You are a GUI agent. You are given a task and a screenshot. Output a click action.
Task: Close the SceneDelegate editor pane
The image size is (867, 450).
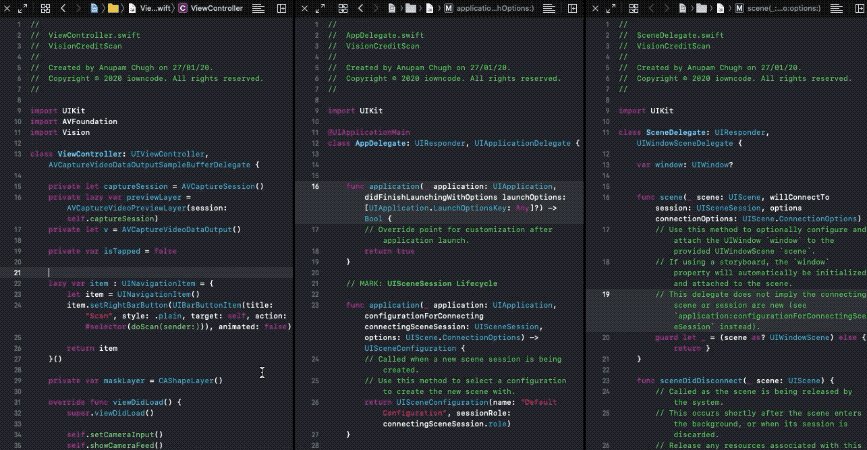click(596, 7)
